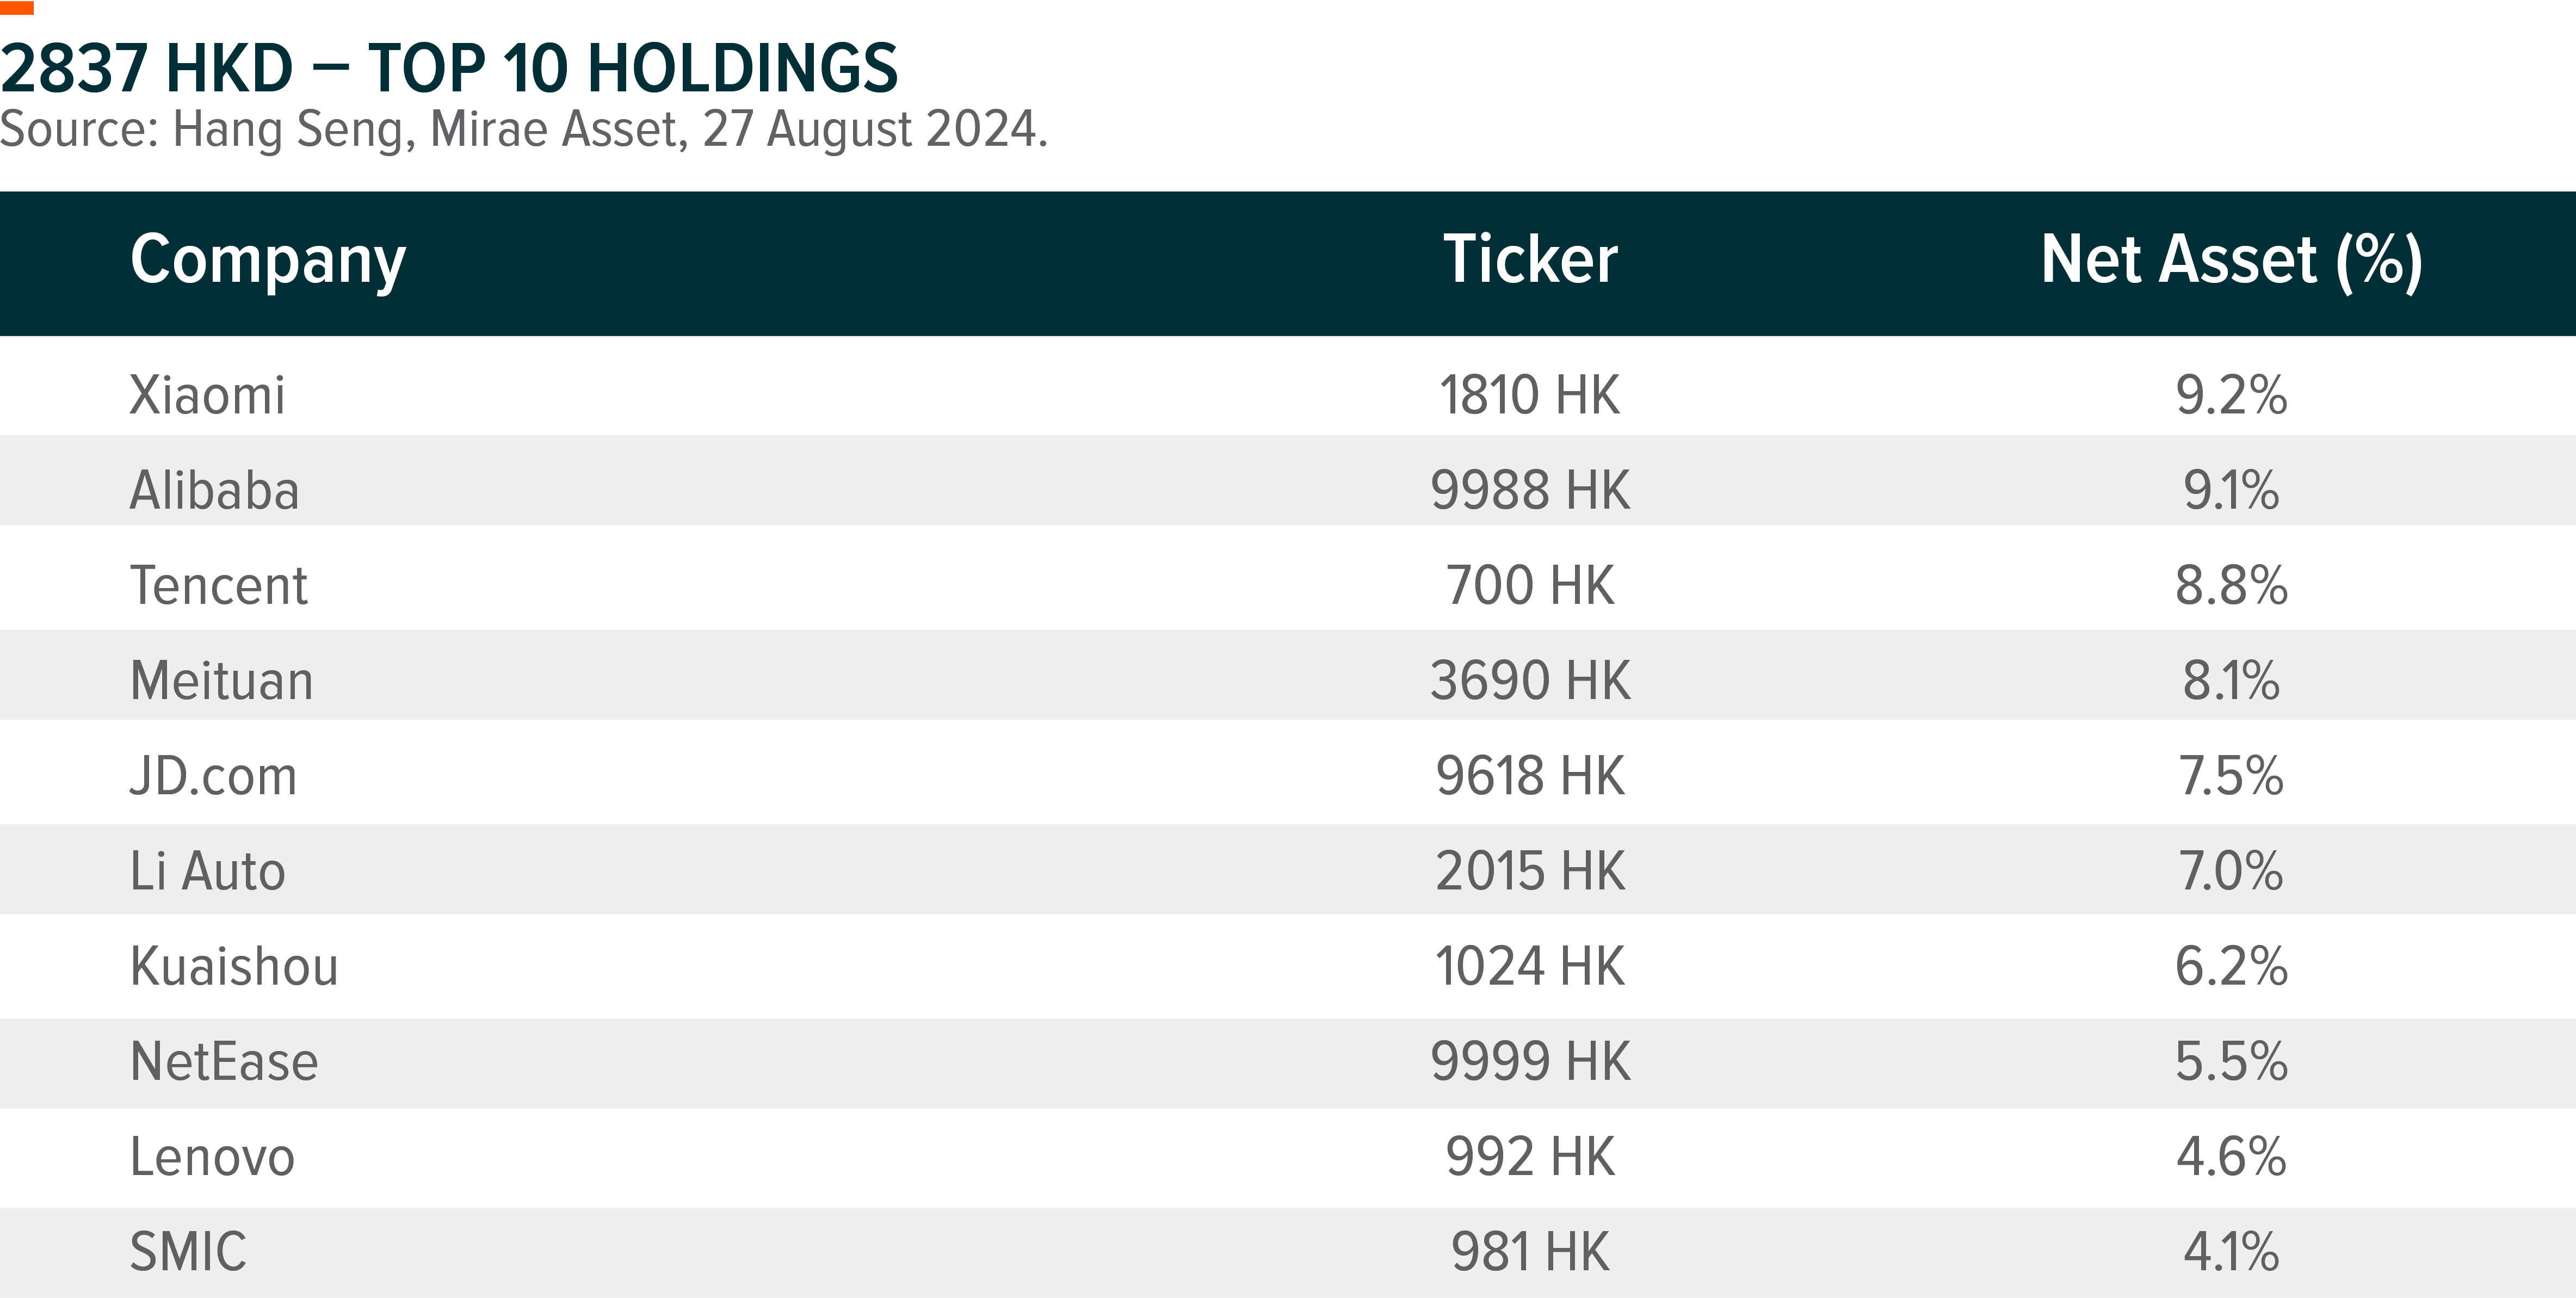Select the Tencent company cell
Screen dimensions: 2576x1298
pyautogui.click(x=219, y=585)
